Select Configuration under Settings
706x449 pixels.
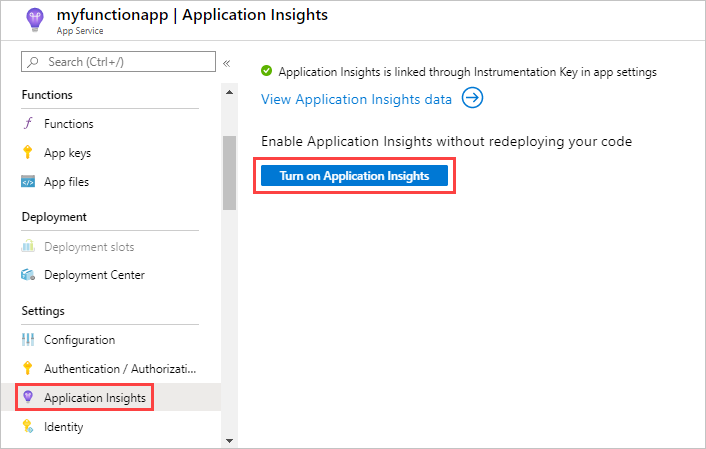[79, 340]
